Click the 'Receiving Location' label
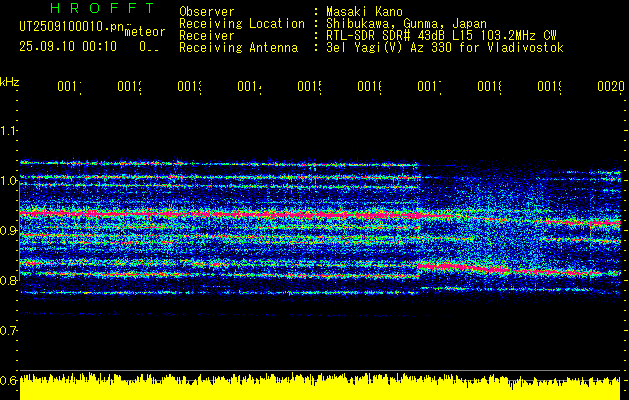 pos(242,23)
